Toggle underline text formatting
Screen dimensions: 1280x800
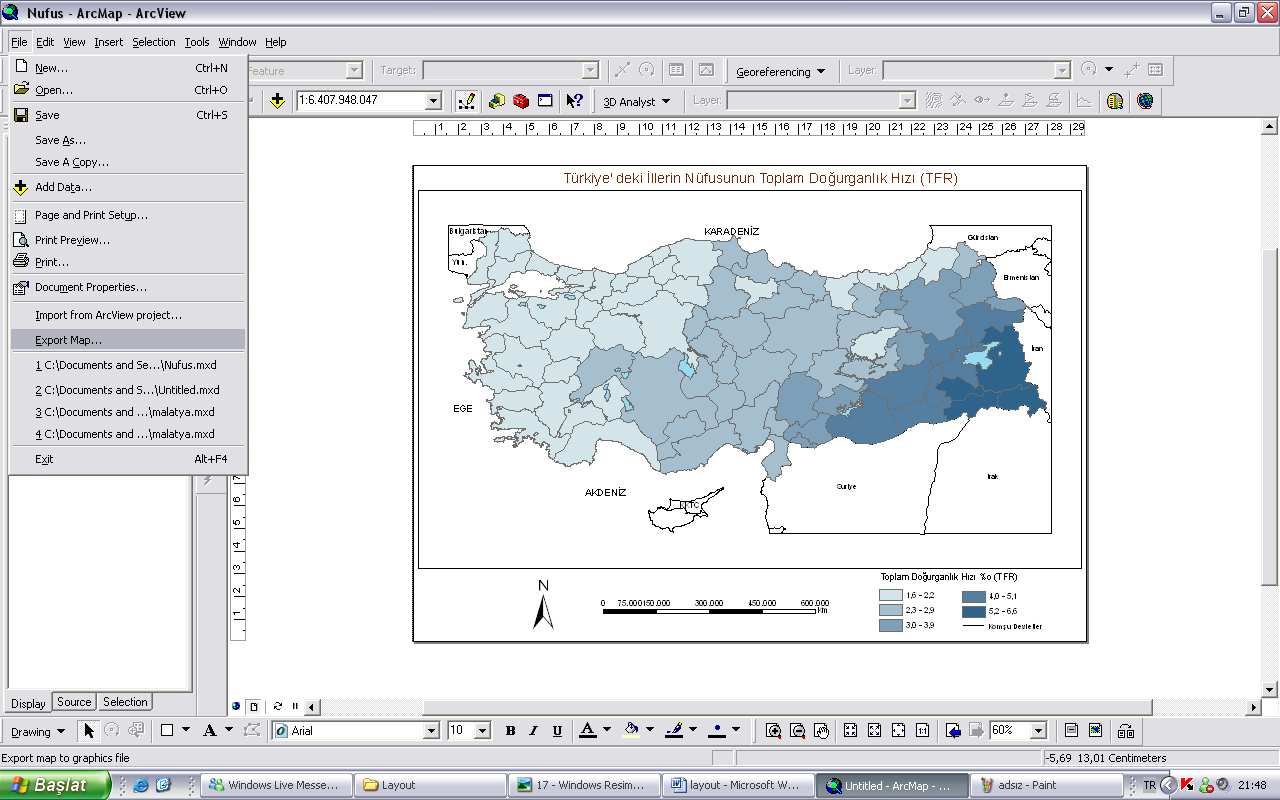[x=557, y=731]
